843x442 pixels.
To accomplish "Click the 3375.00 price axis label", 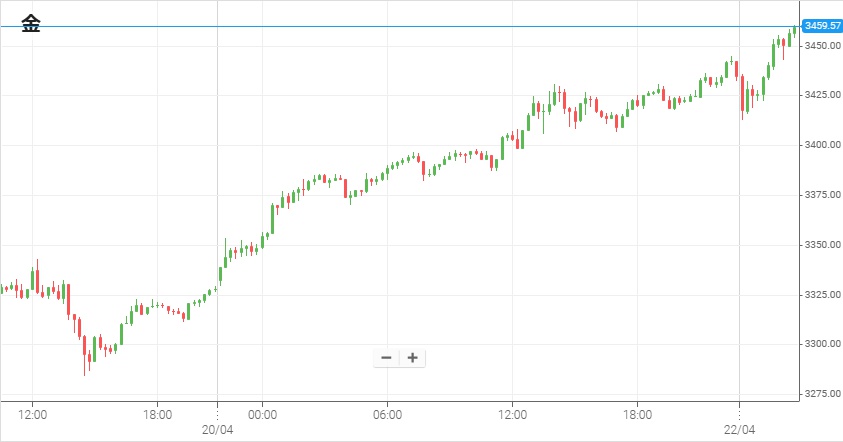I will (823, 195).
